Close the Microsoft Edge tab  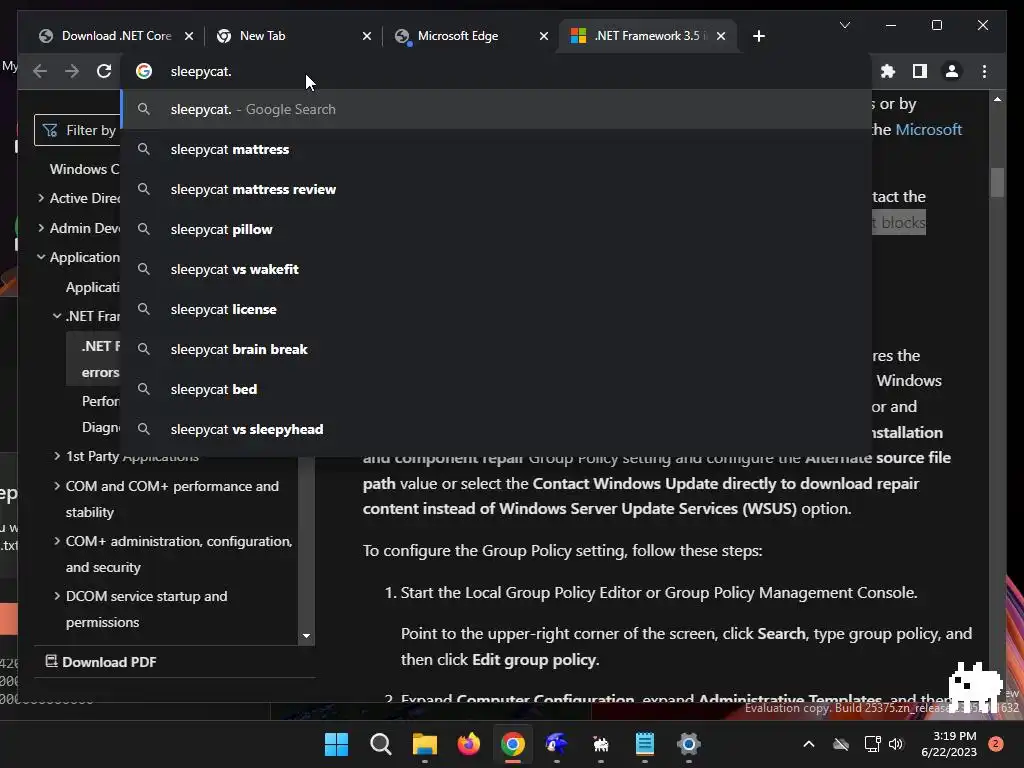(543, 36)
